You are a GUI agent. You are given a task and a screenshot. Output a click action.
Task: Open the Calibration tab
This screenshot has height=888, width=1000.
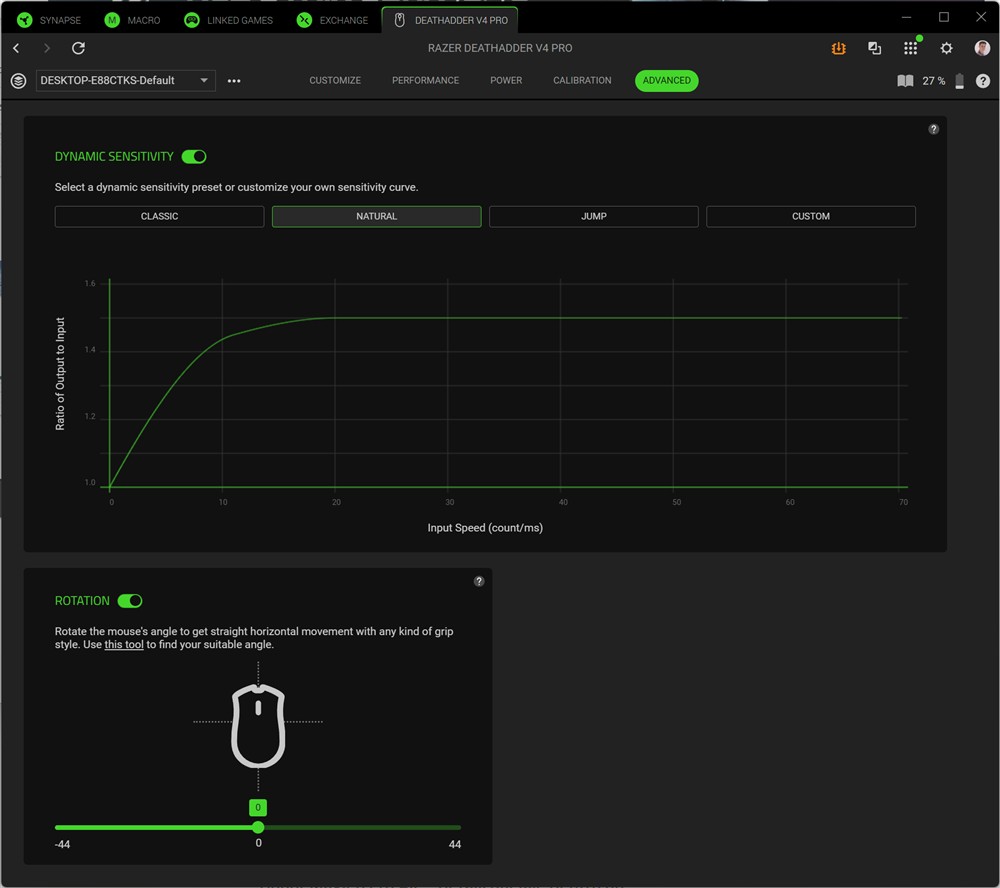(582, 80)
